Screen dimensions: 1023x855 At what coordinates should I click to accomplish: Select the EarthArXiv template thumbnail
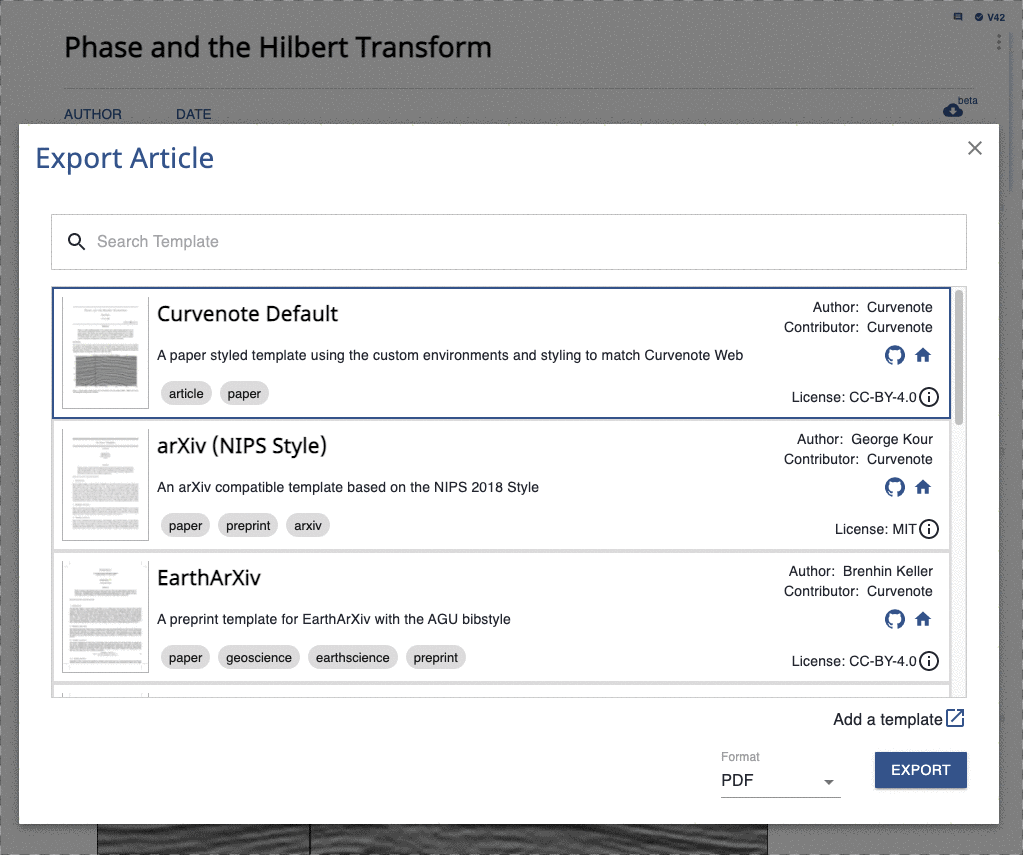coord(105,617)
